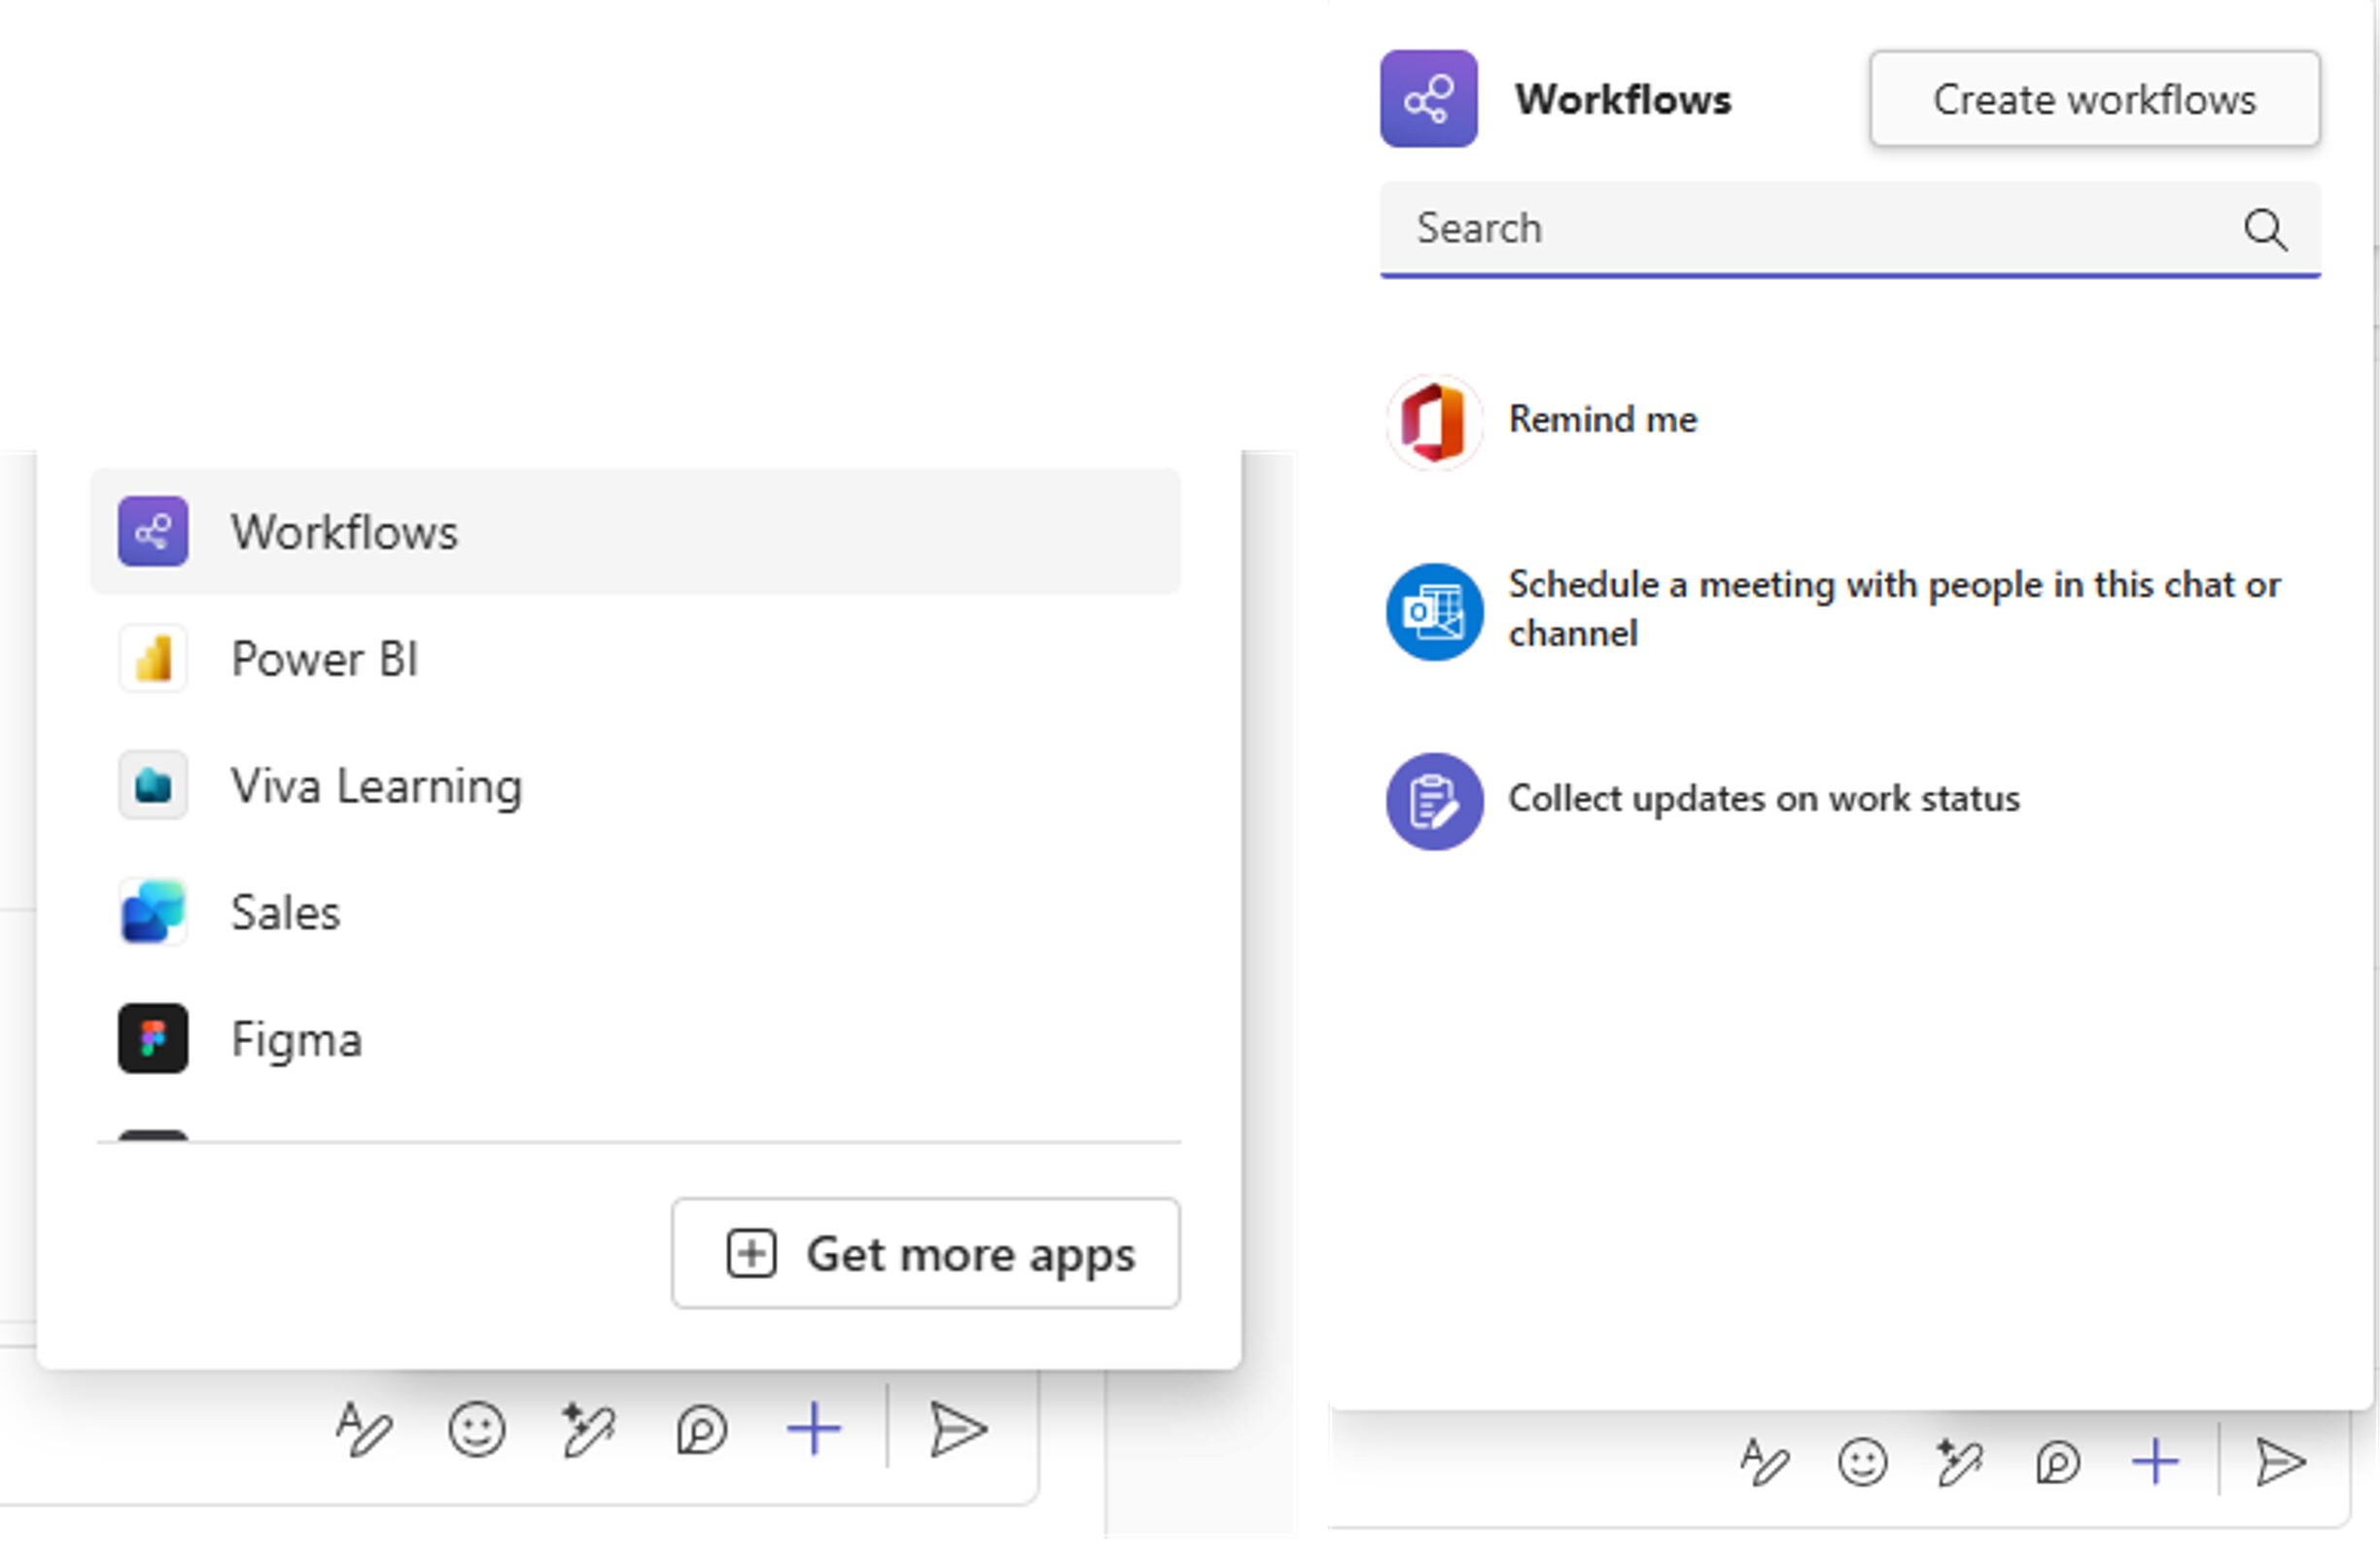This screenshot has width=2380, height=1563.
Task: Click the search magnifier icon in the Workflows panel
Action: pos(2264,229)
